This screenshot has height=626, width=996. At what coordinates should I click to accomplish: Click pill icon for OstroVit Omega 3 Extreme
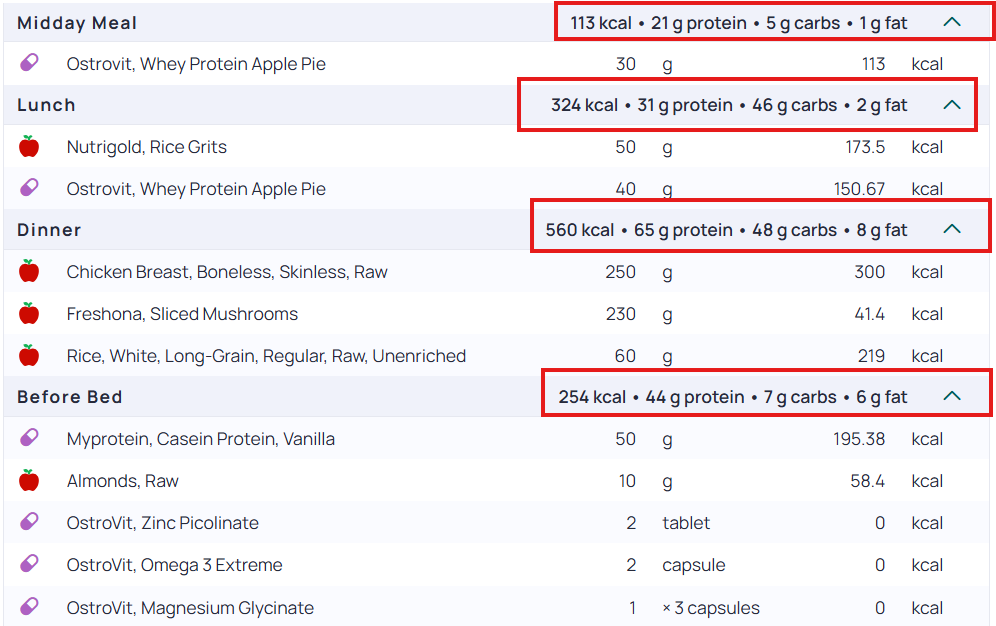[x=29, y=564]
